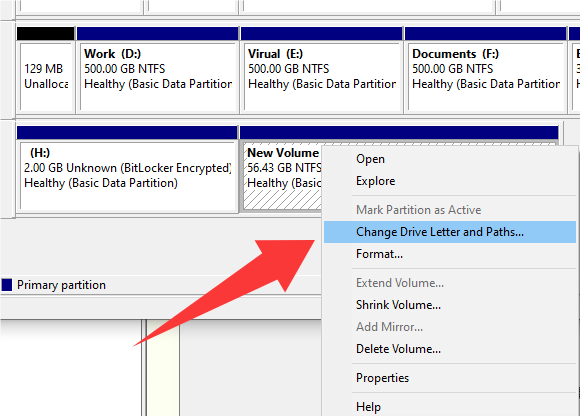Select the New Volume 56.43 GB partition
This screenshot has height=416, width=580.
282,177
